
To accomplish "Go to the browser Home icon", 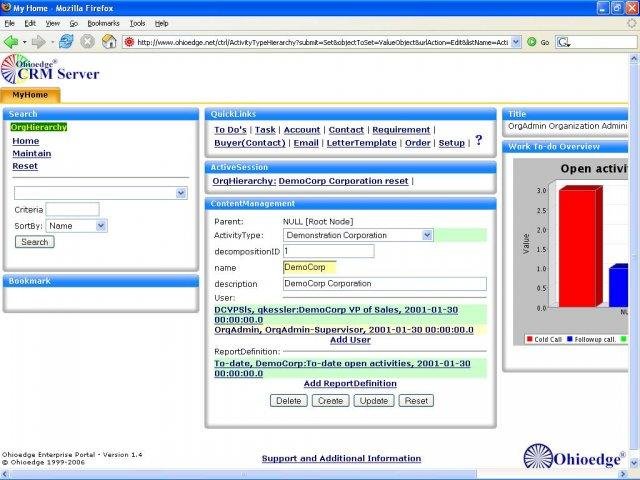I will point(109,42).
